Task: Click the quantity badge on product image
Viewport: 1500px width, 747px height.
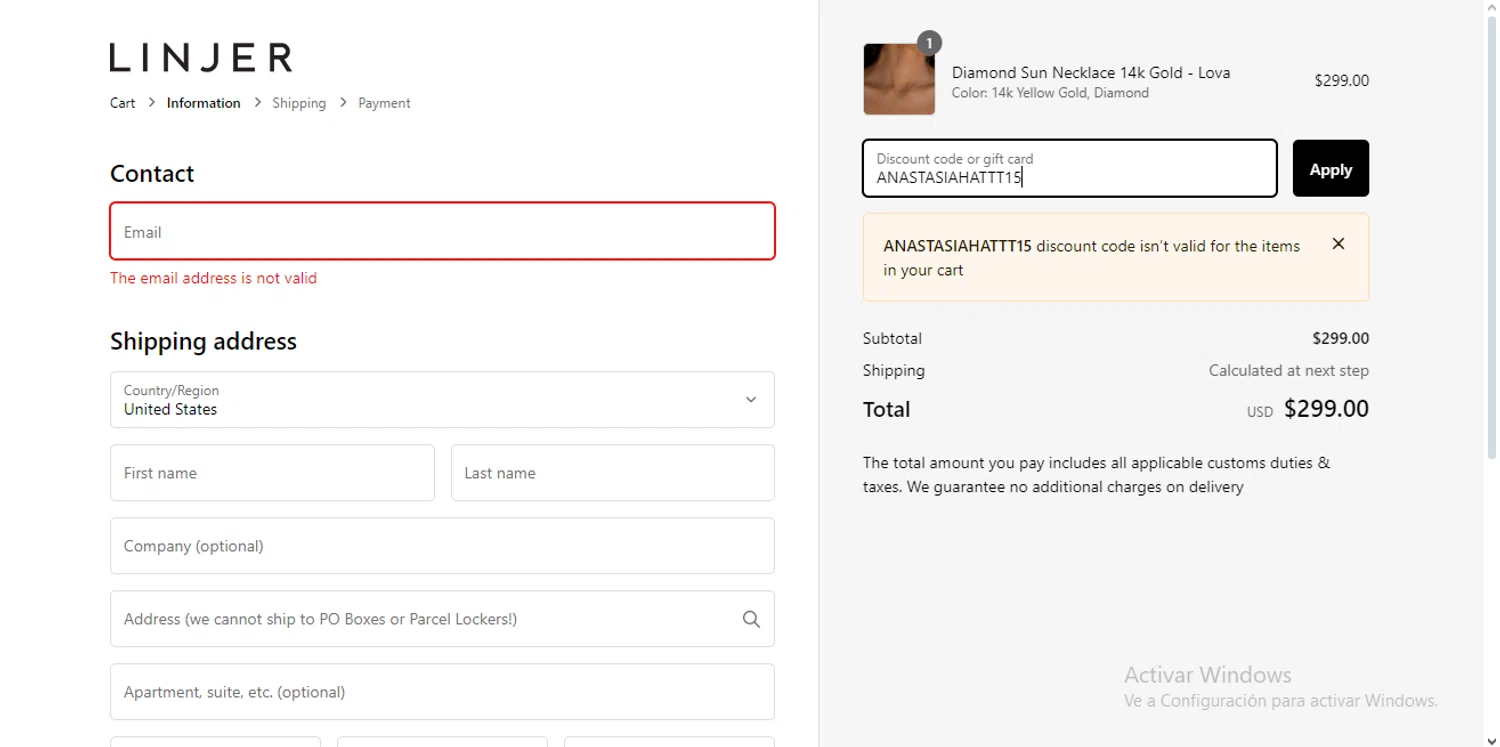Action: pos(929,43)
